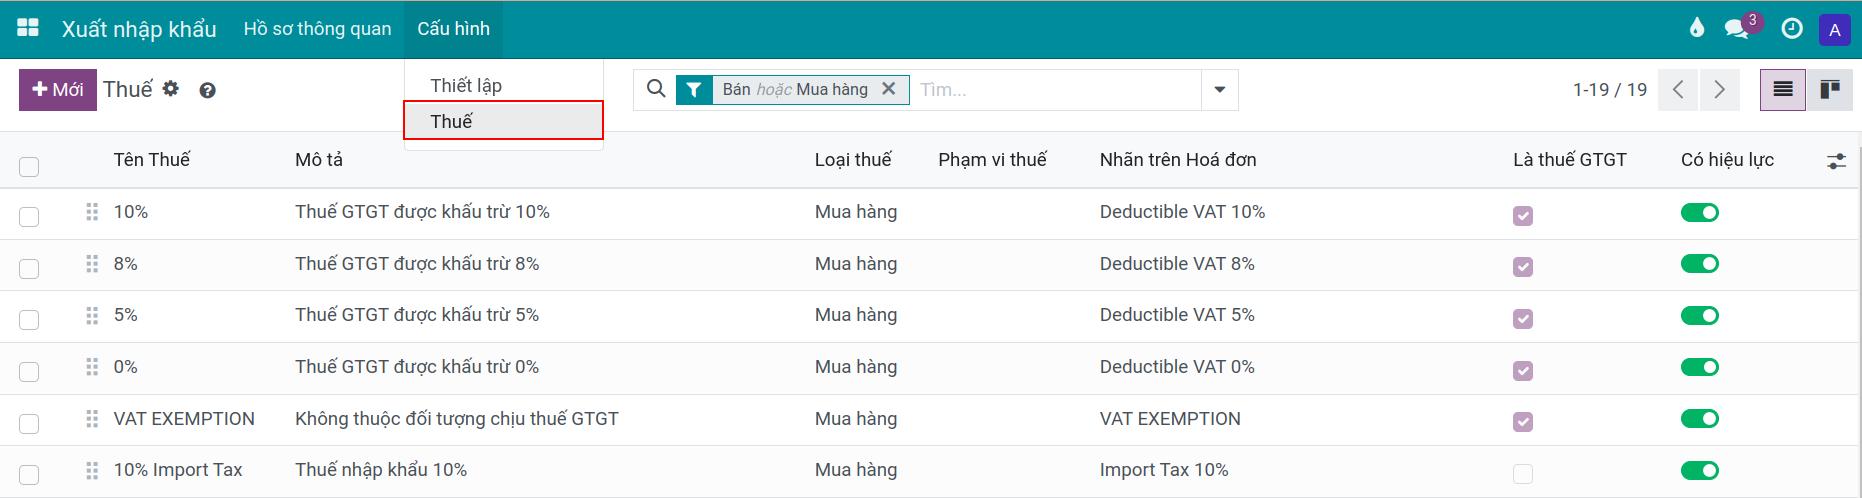Click drag handle of VAT EXEMPTION row

tap(92, 419)
